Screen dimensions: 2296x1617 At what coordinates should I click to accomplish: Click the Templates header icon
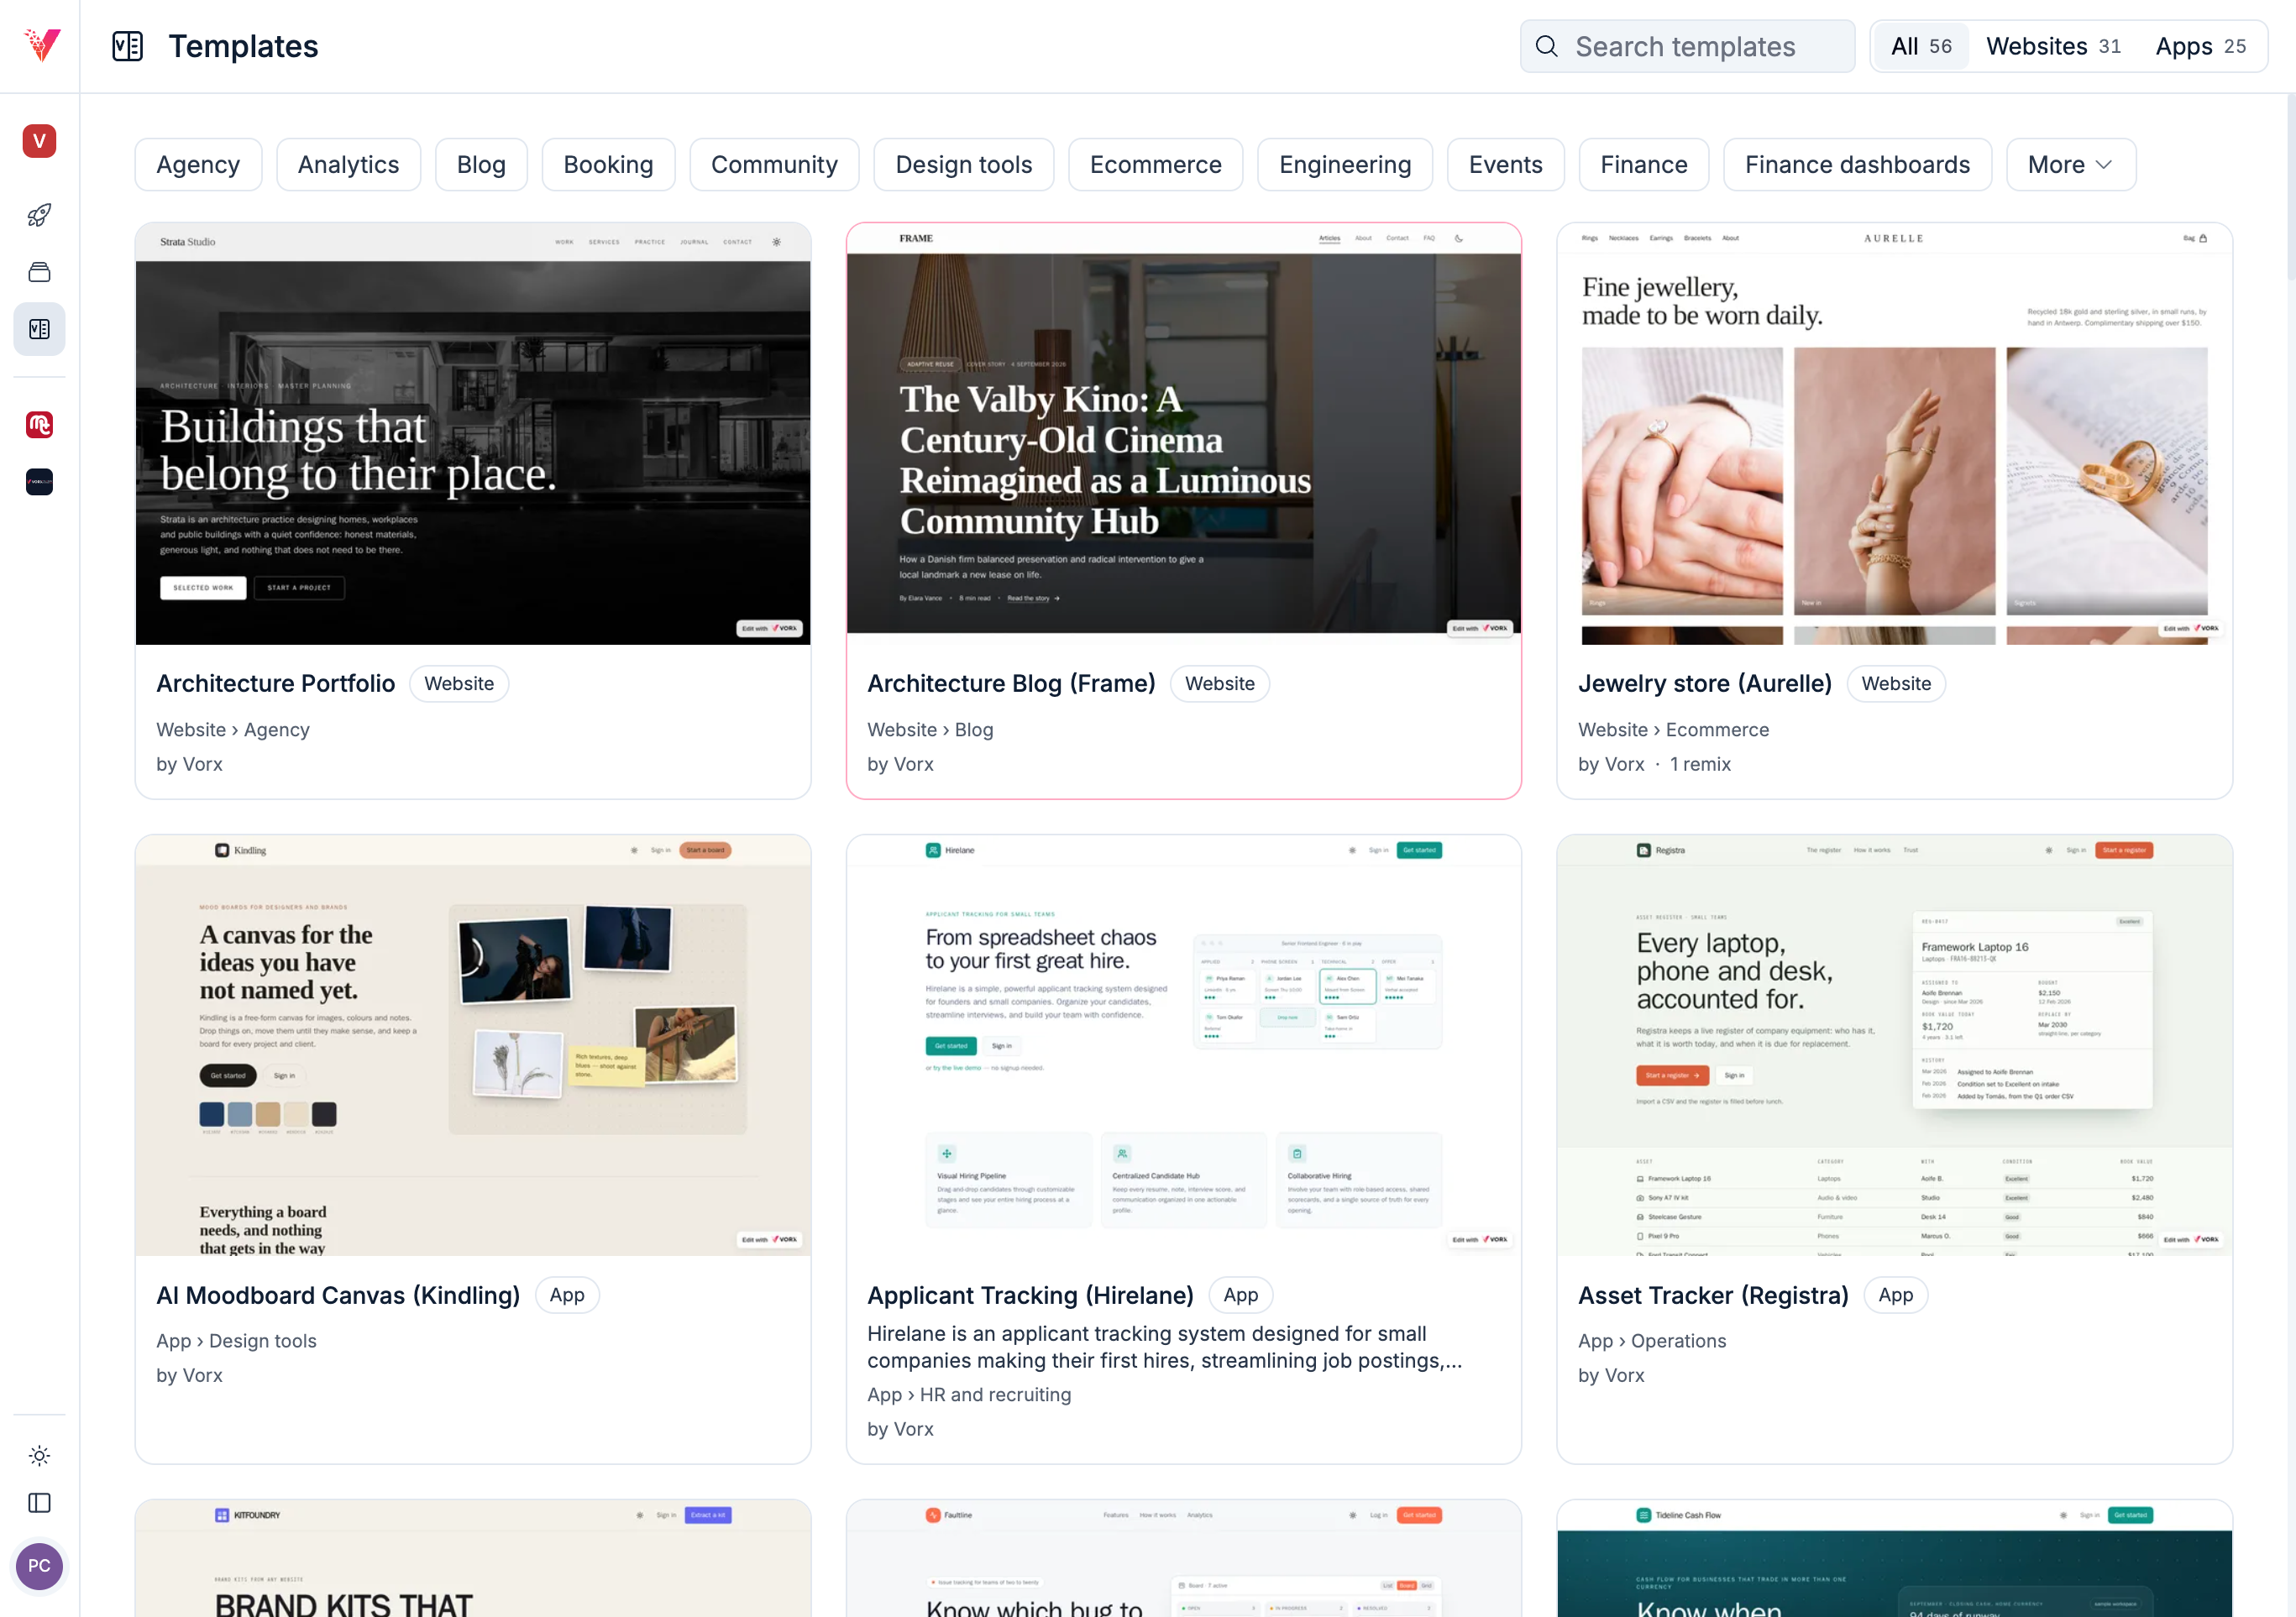click(127, 46)
